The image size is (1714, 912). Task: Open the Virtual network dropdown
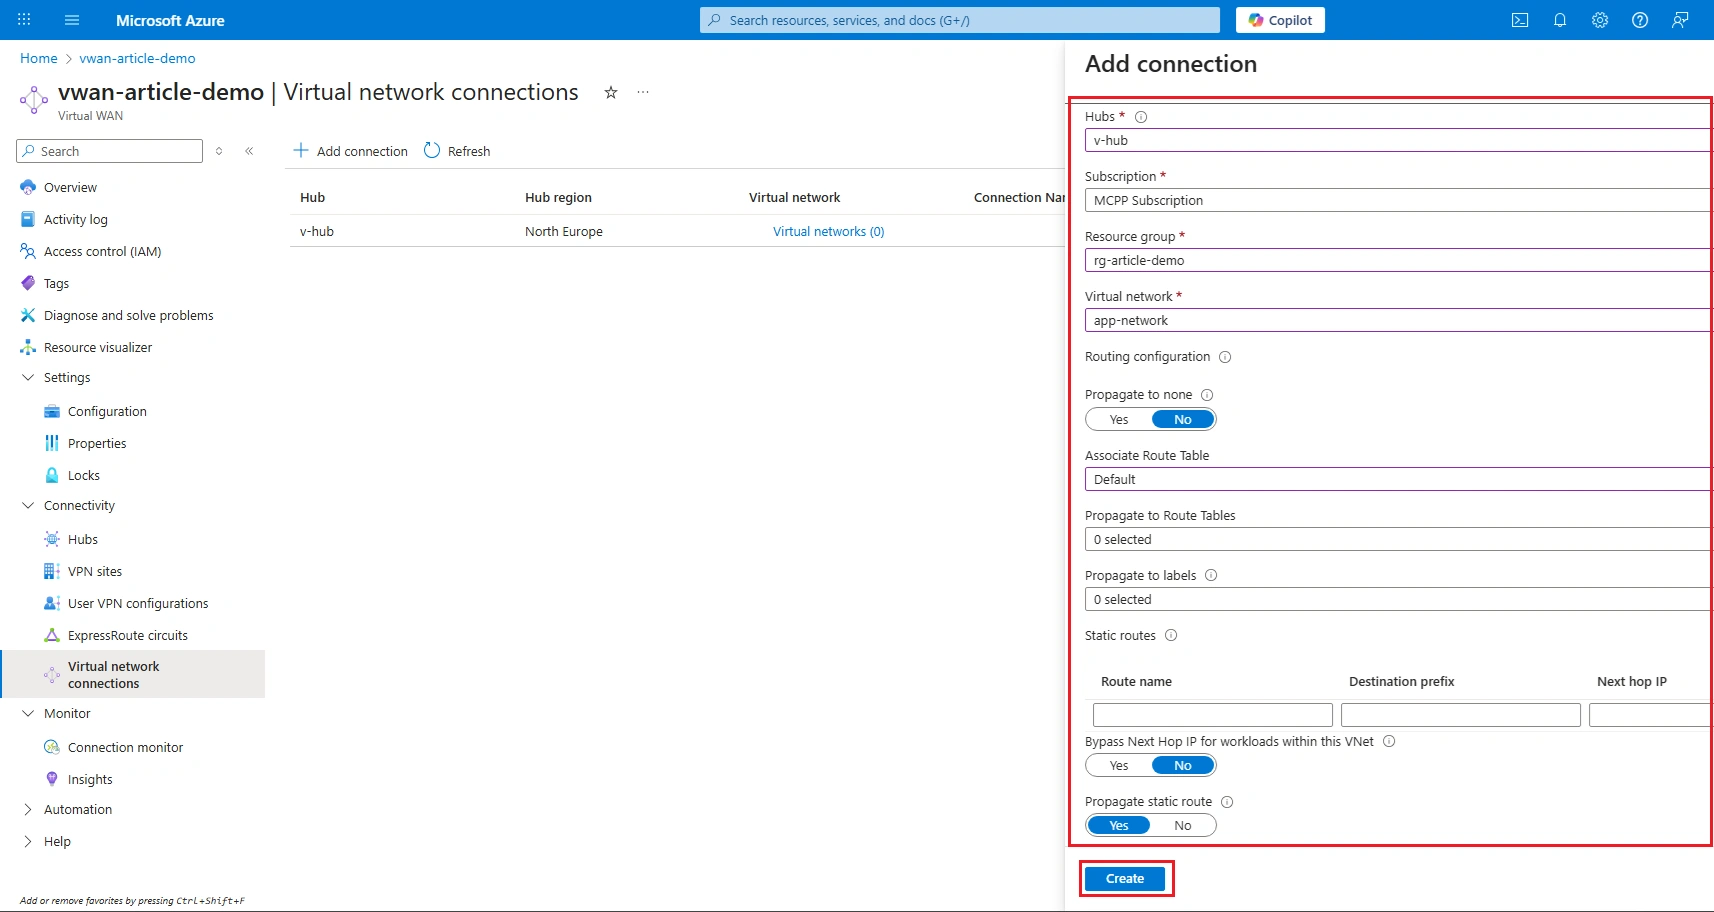coord(1398,320)
